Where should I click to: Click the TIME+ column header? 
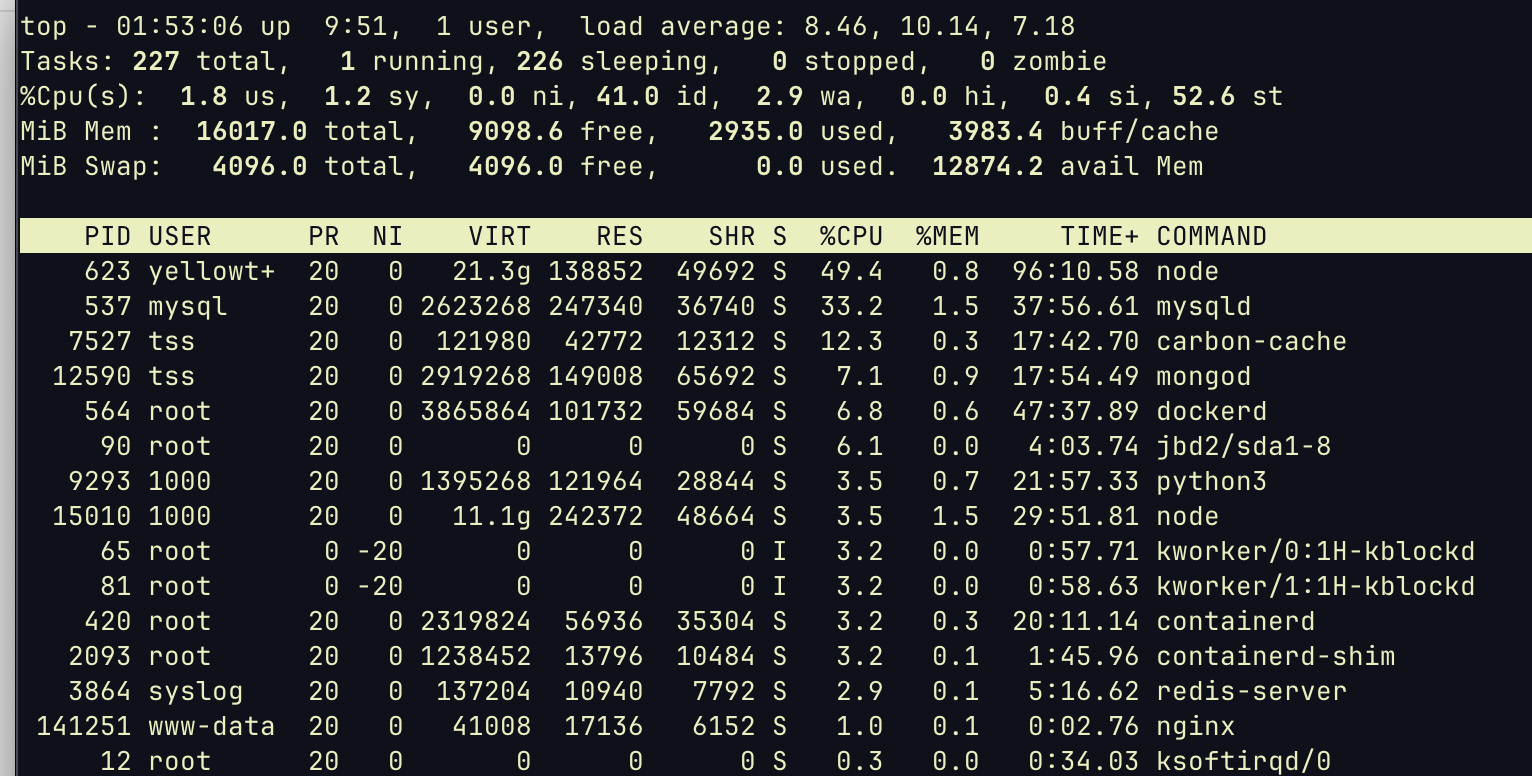(1099, 237)
